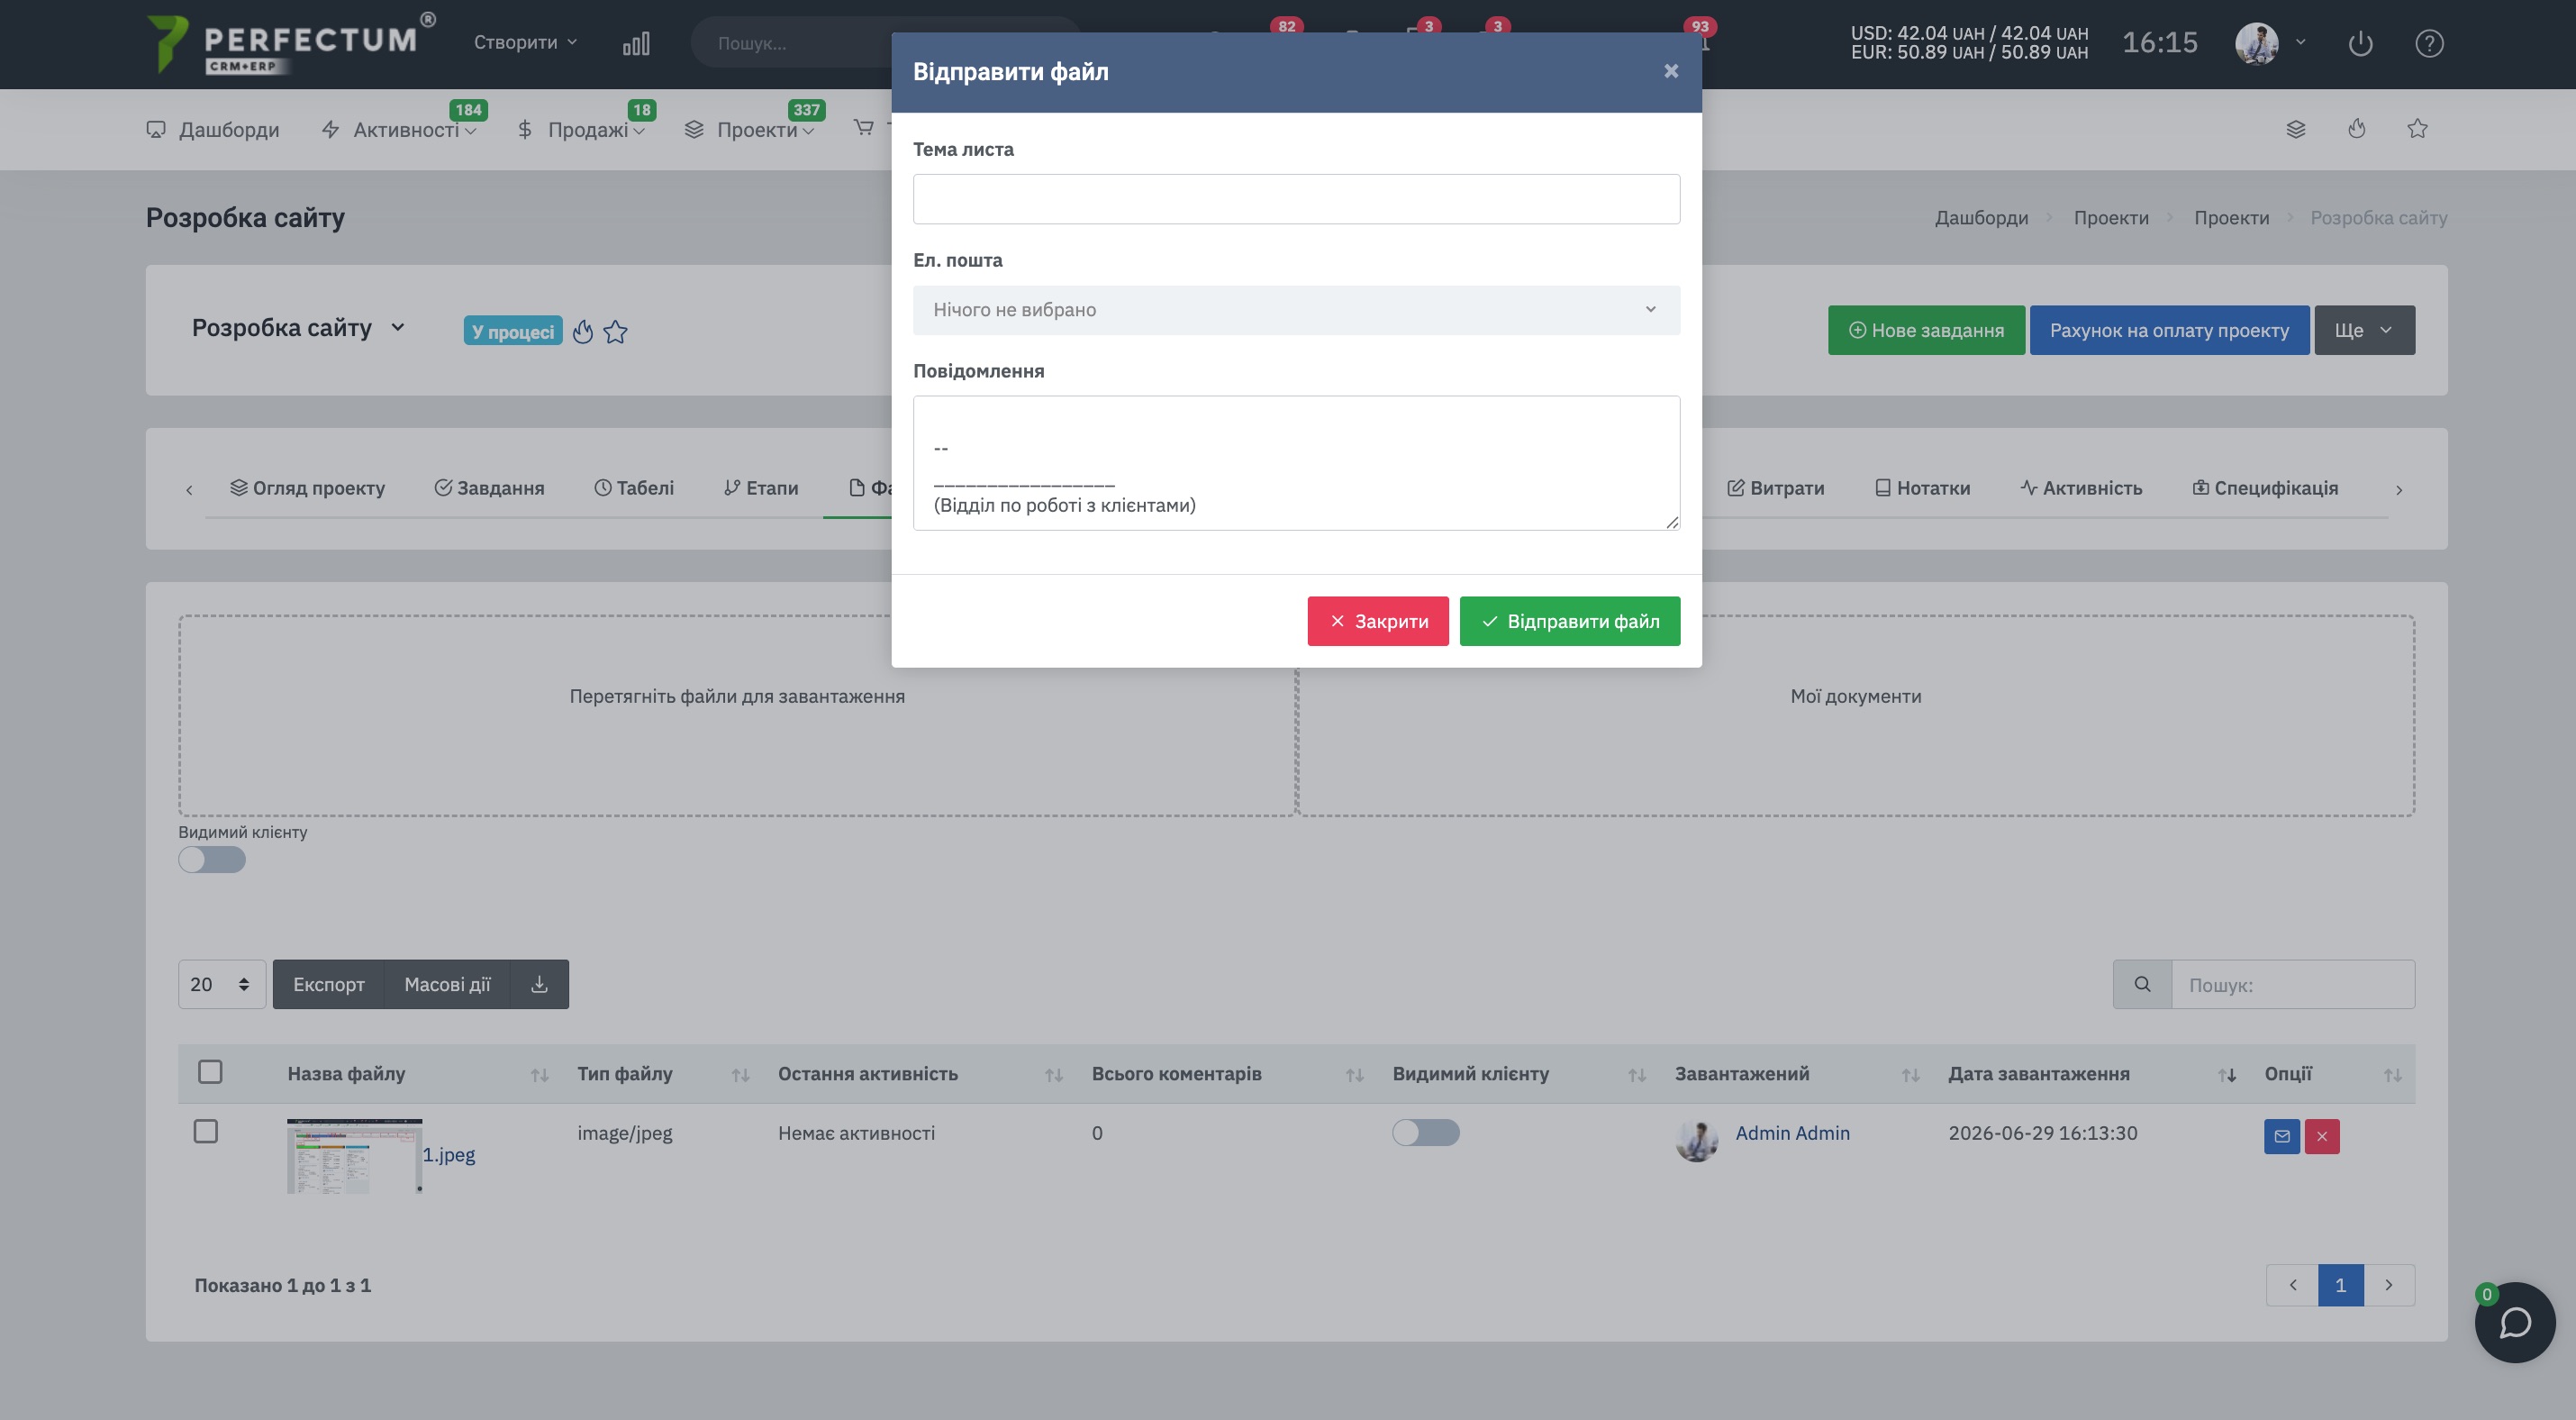The width and height of the screenshot is (2576, 1420).
Task: Open the statistics bar chart icon
Action: [x=636, y=43]
